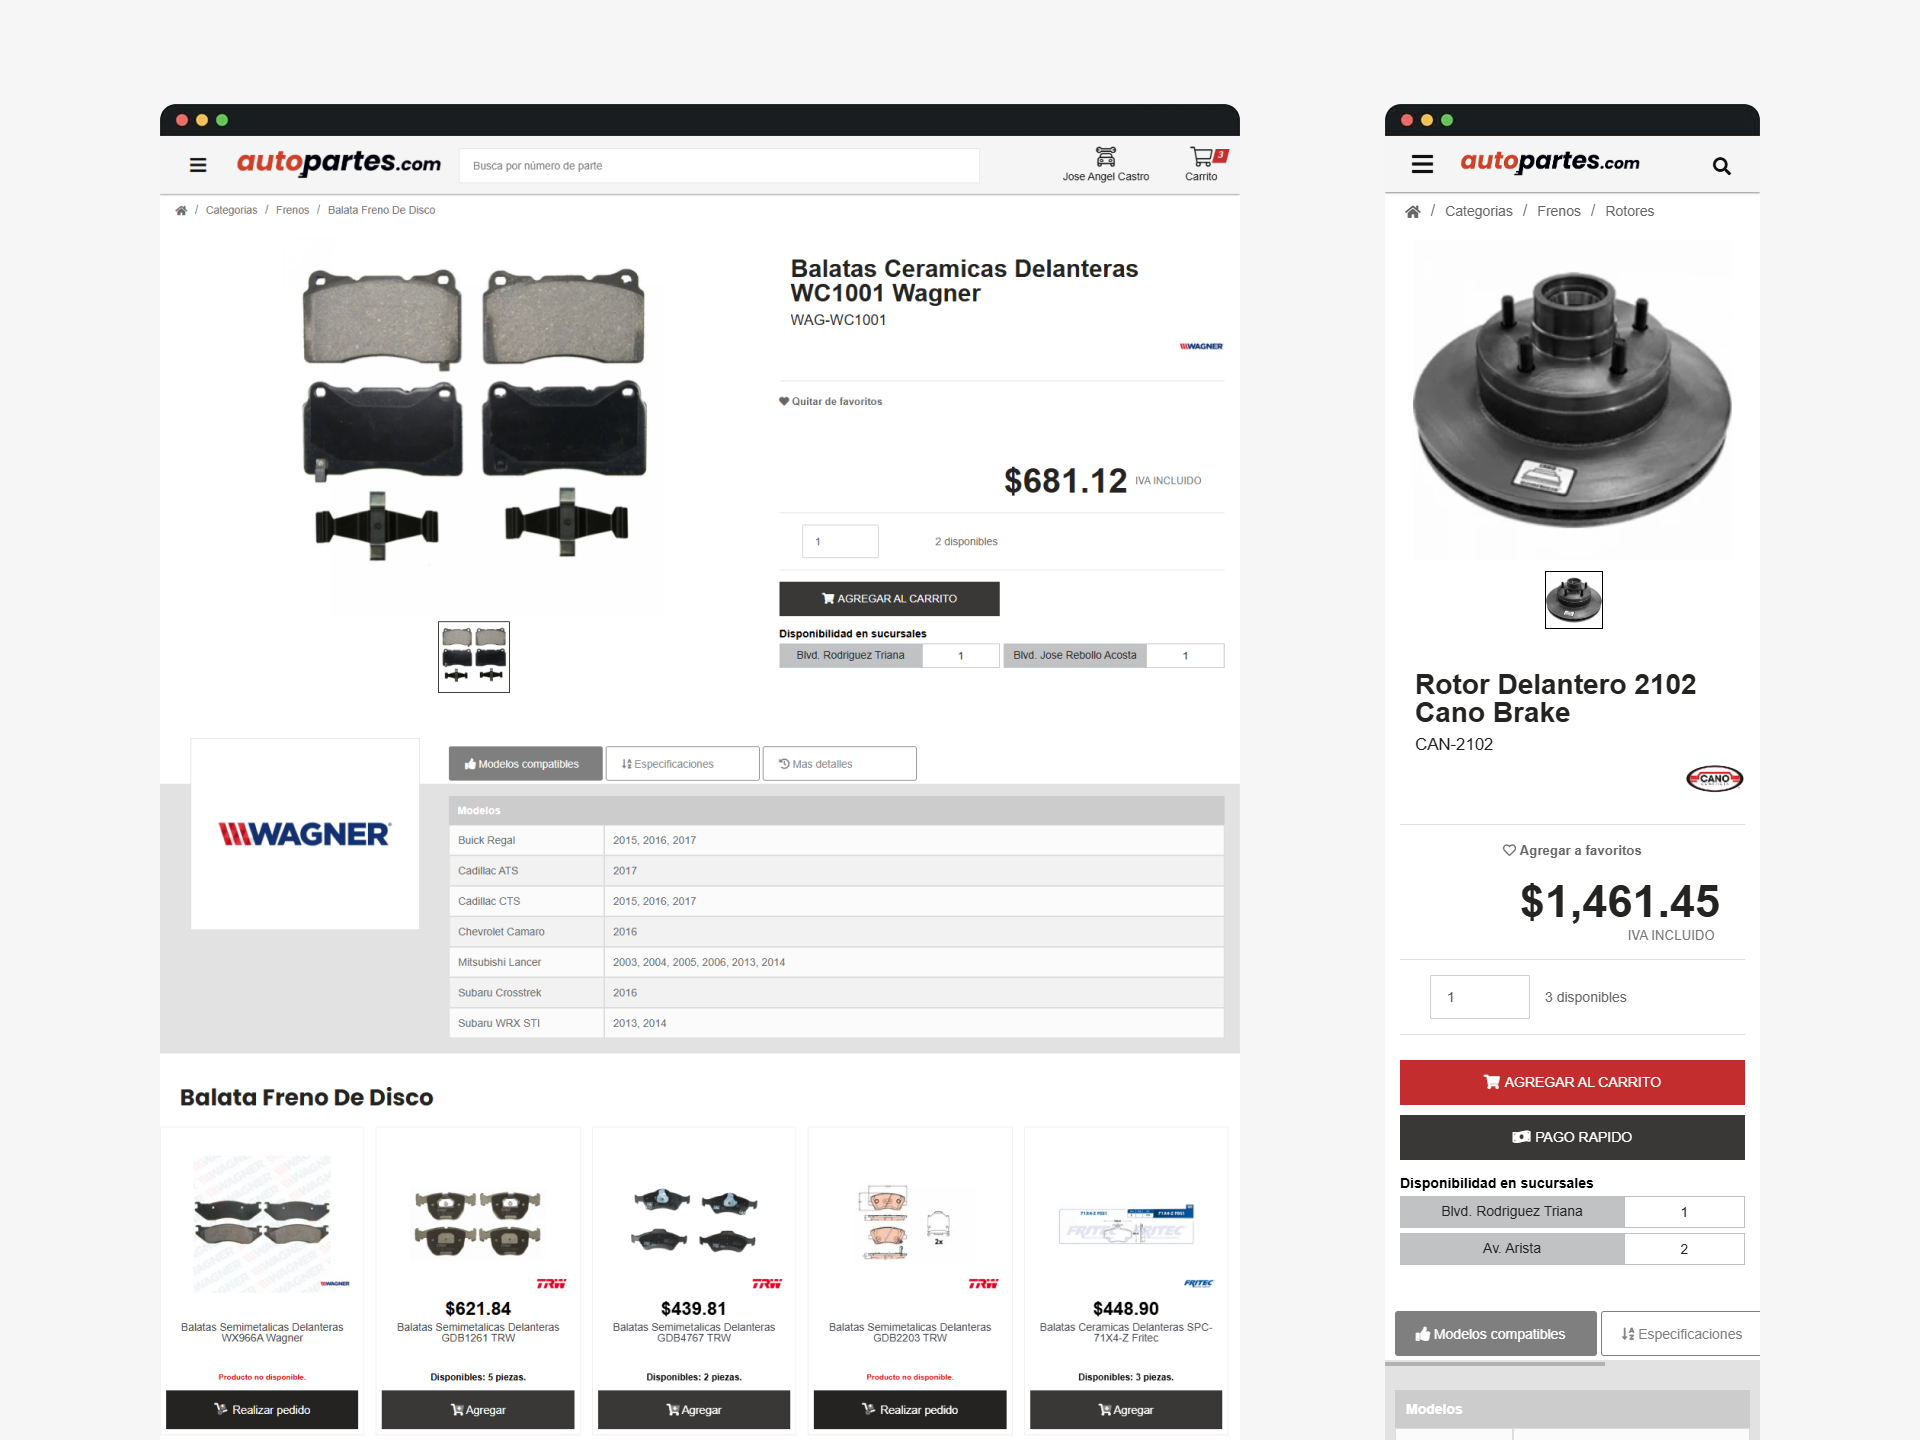The image size is (1920, 1440).
Task: Switch to desktop Especificaciones tab
Action: [x=682, y=764]
